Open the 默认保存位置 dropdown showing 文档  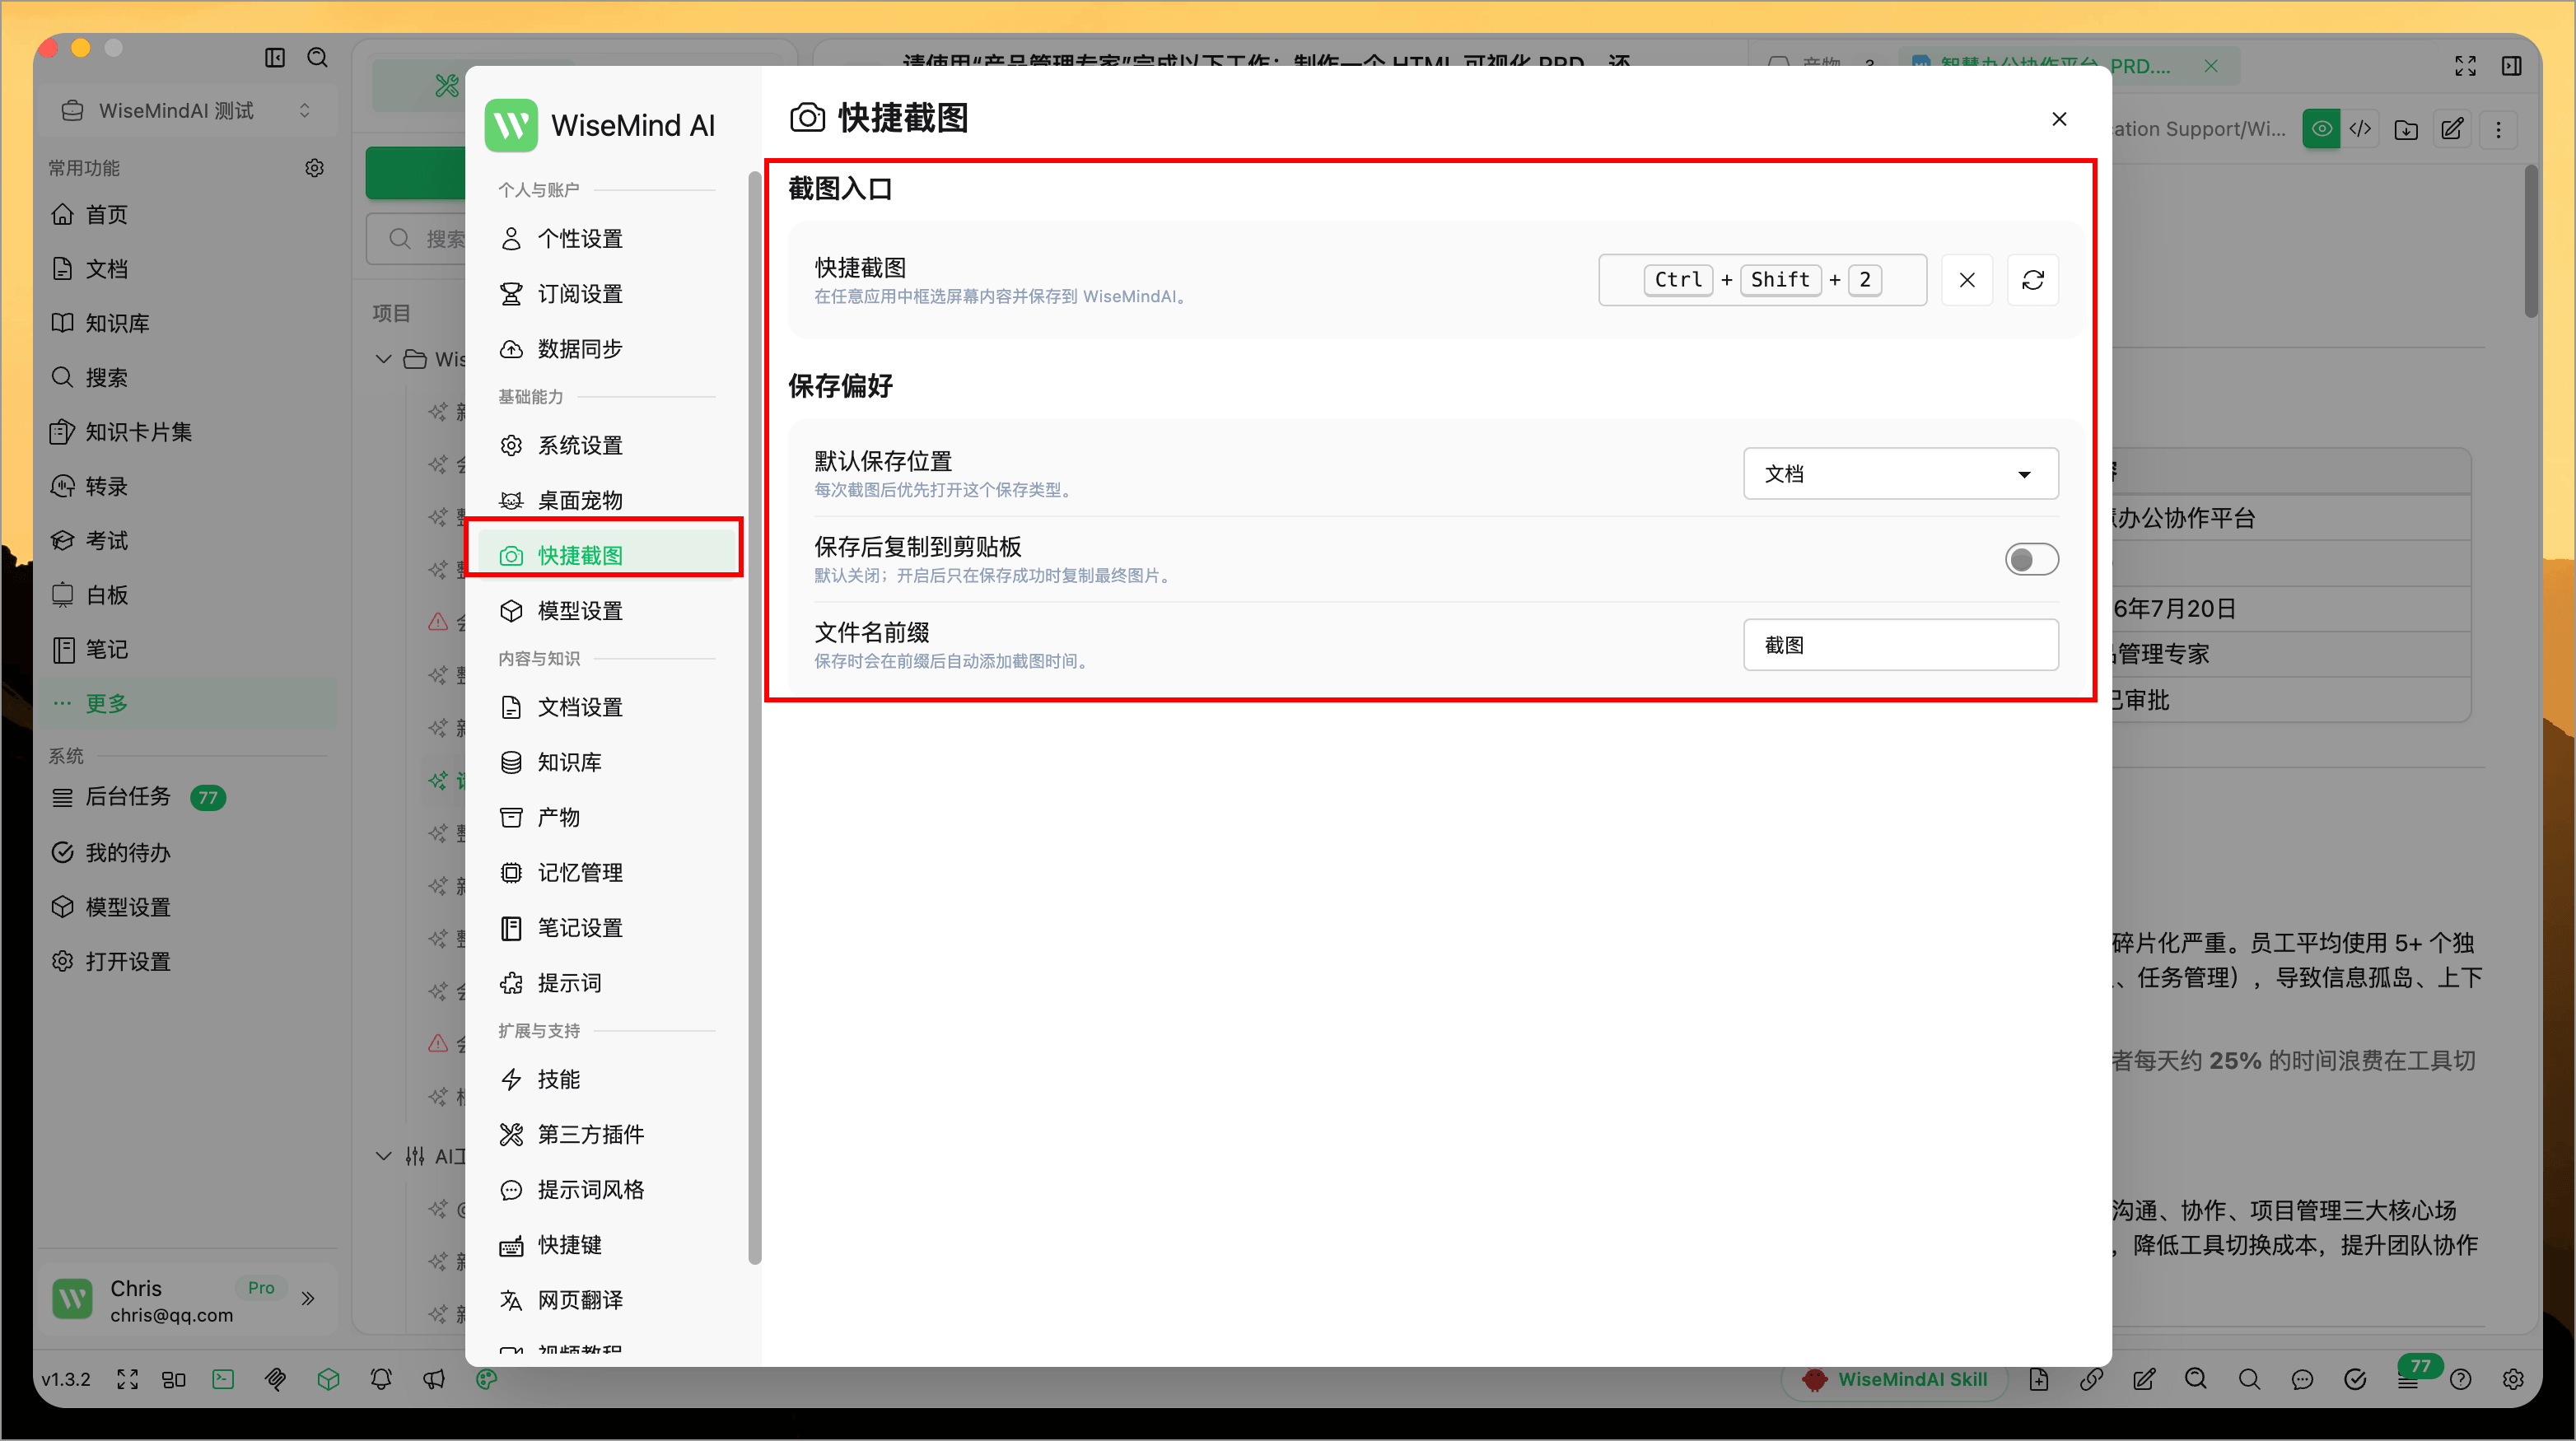tap(1900, 474)
